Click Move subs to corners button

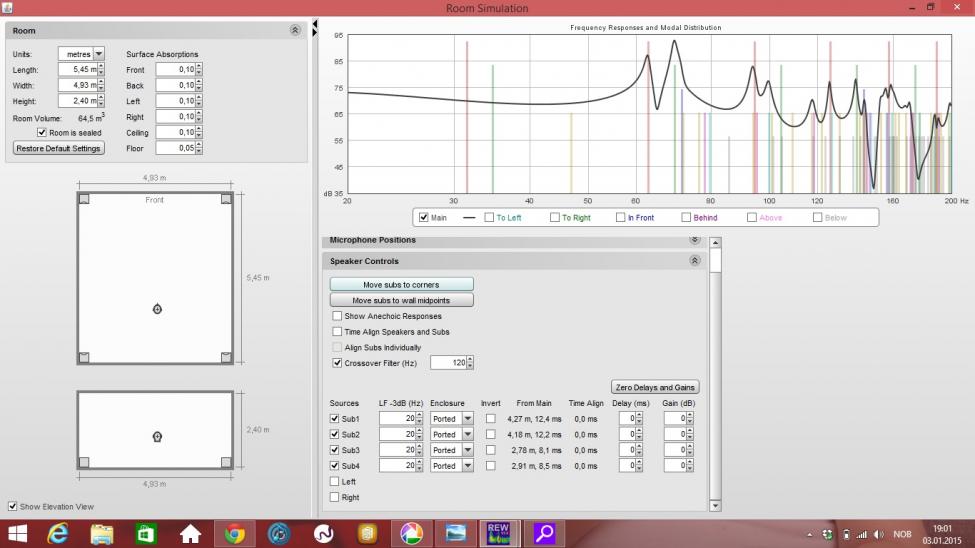(x=402, y=284)
